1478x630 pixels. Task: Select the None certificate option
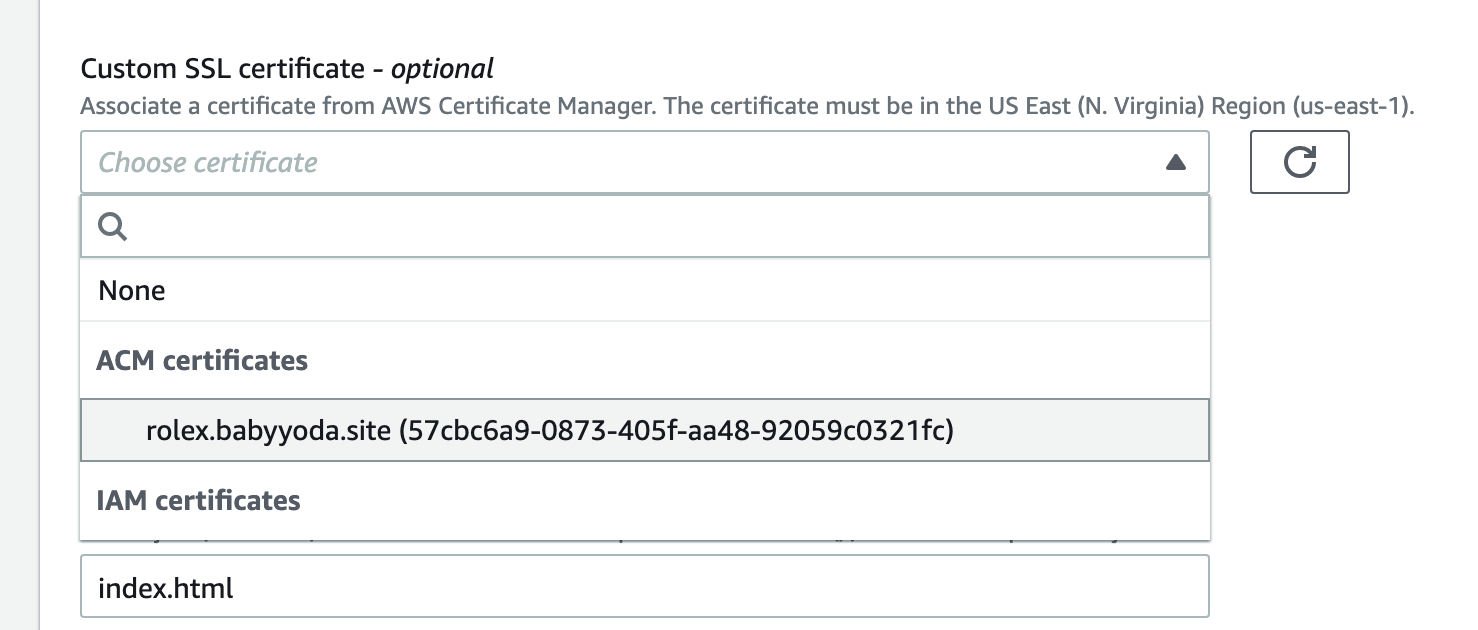(645, 291)
